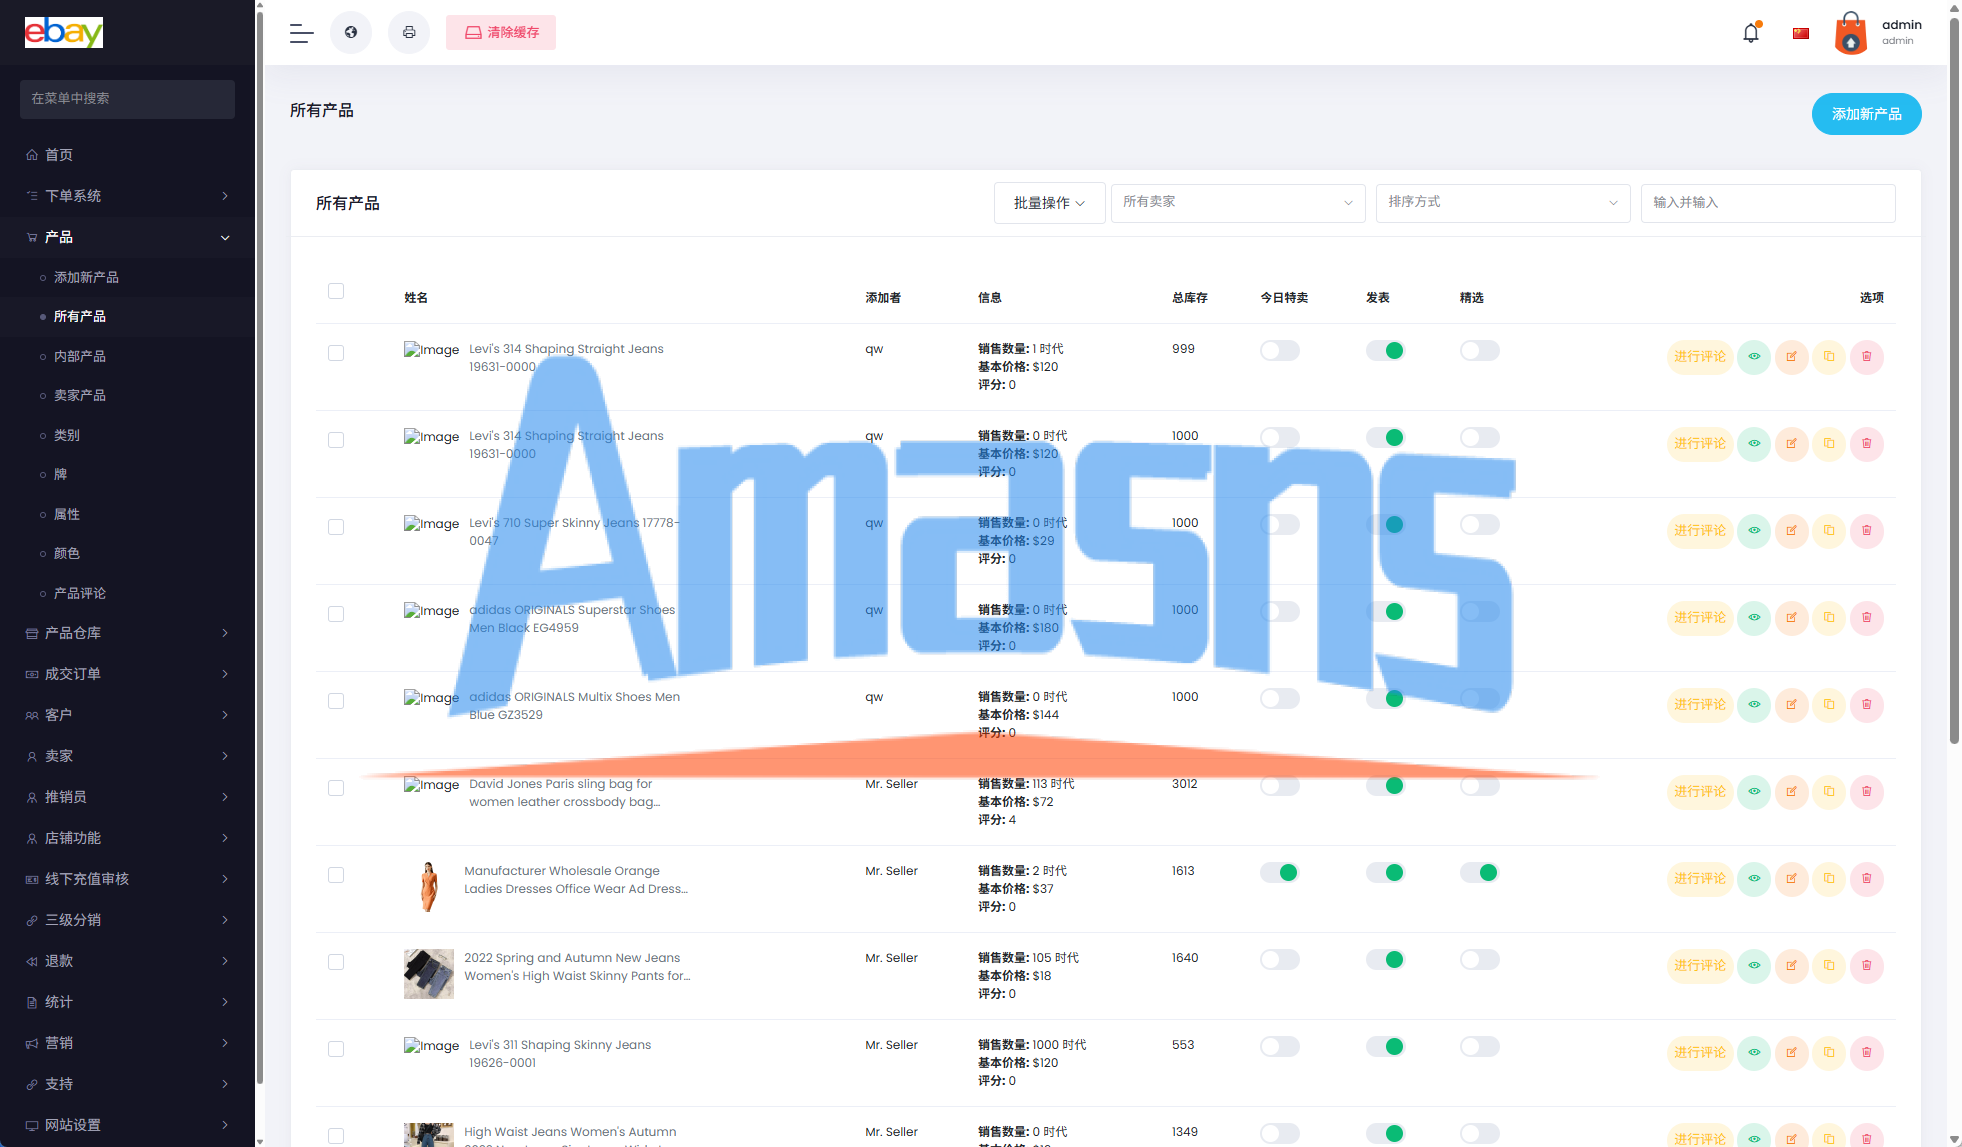Click the hamburger menu icon in top bar
Viewport: 1962px width, 1147px height.
pos(301,33)
